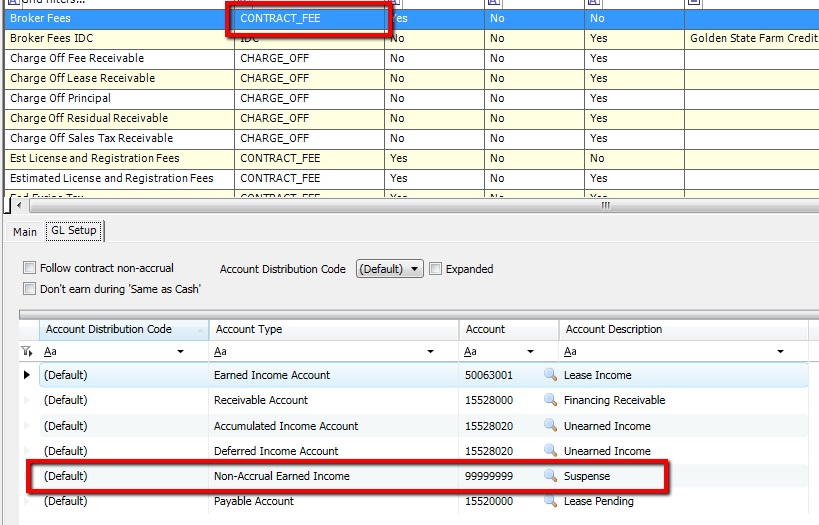Viewport: 819px width, 525px height.
Task: Click the Lease Pending description cell
Action: pyautogui.click(x=599, y=501)
